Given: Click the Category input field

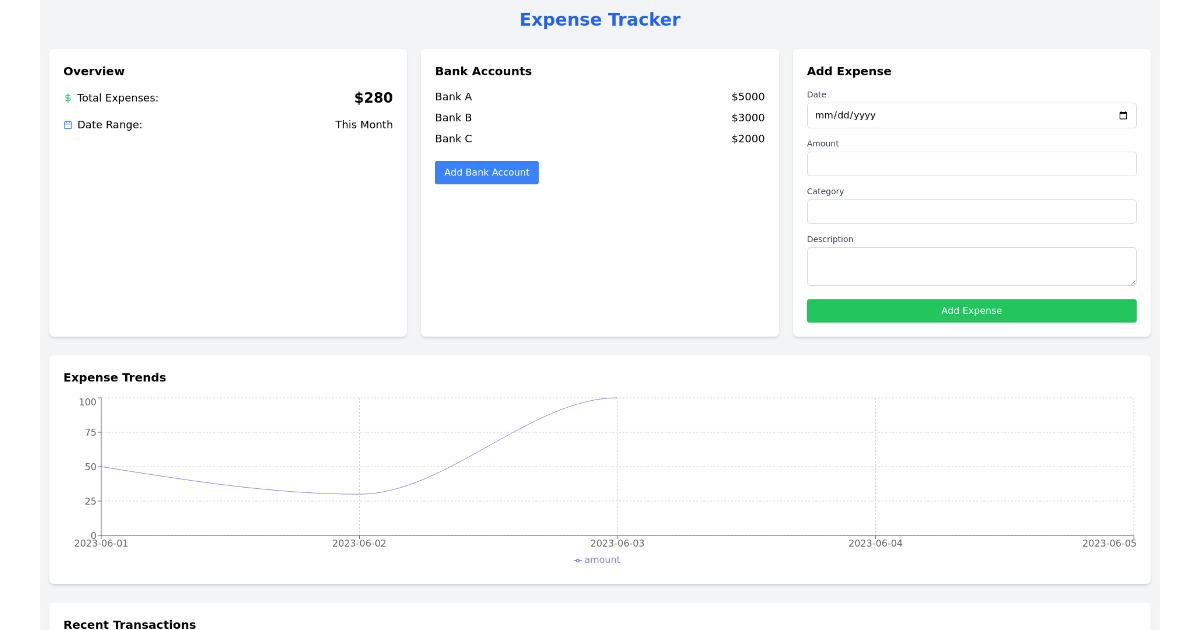Looking at the screenshot, I should [971, 211].
